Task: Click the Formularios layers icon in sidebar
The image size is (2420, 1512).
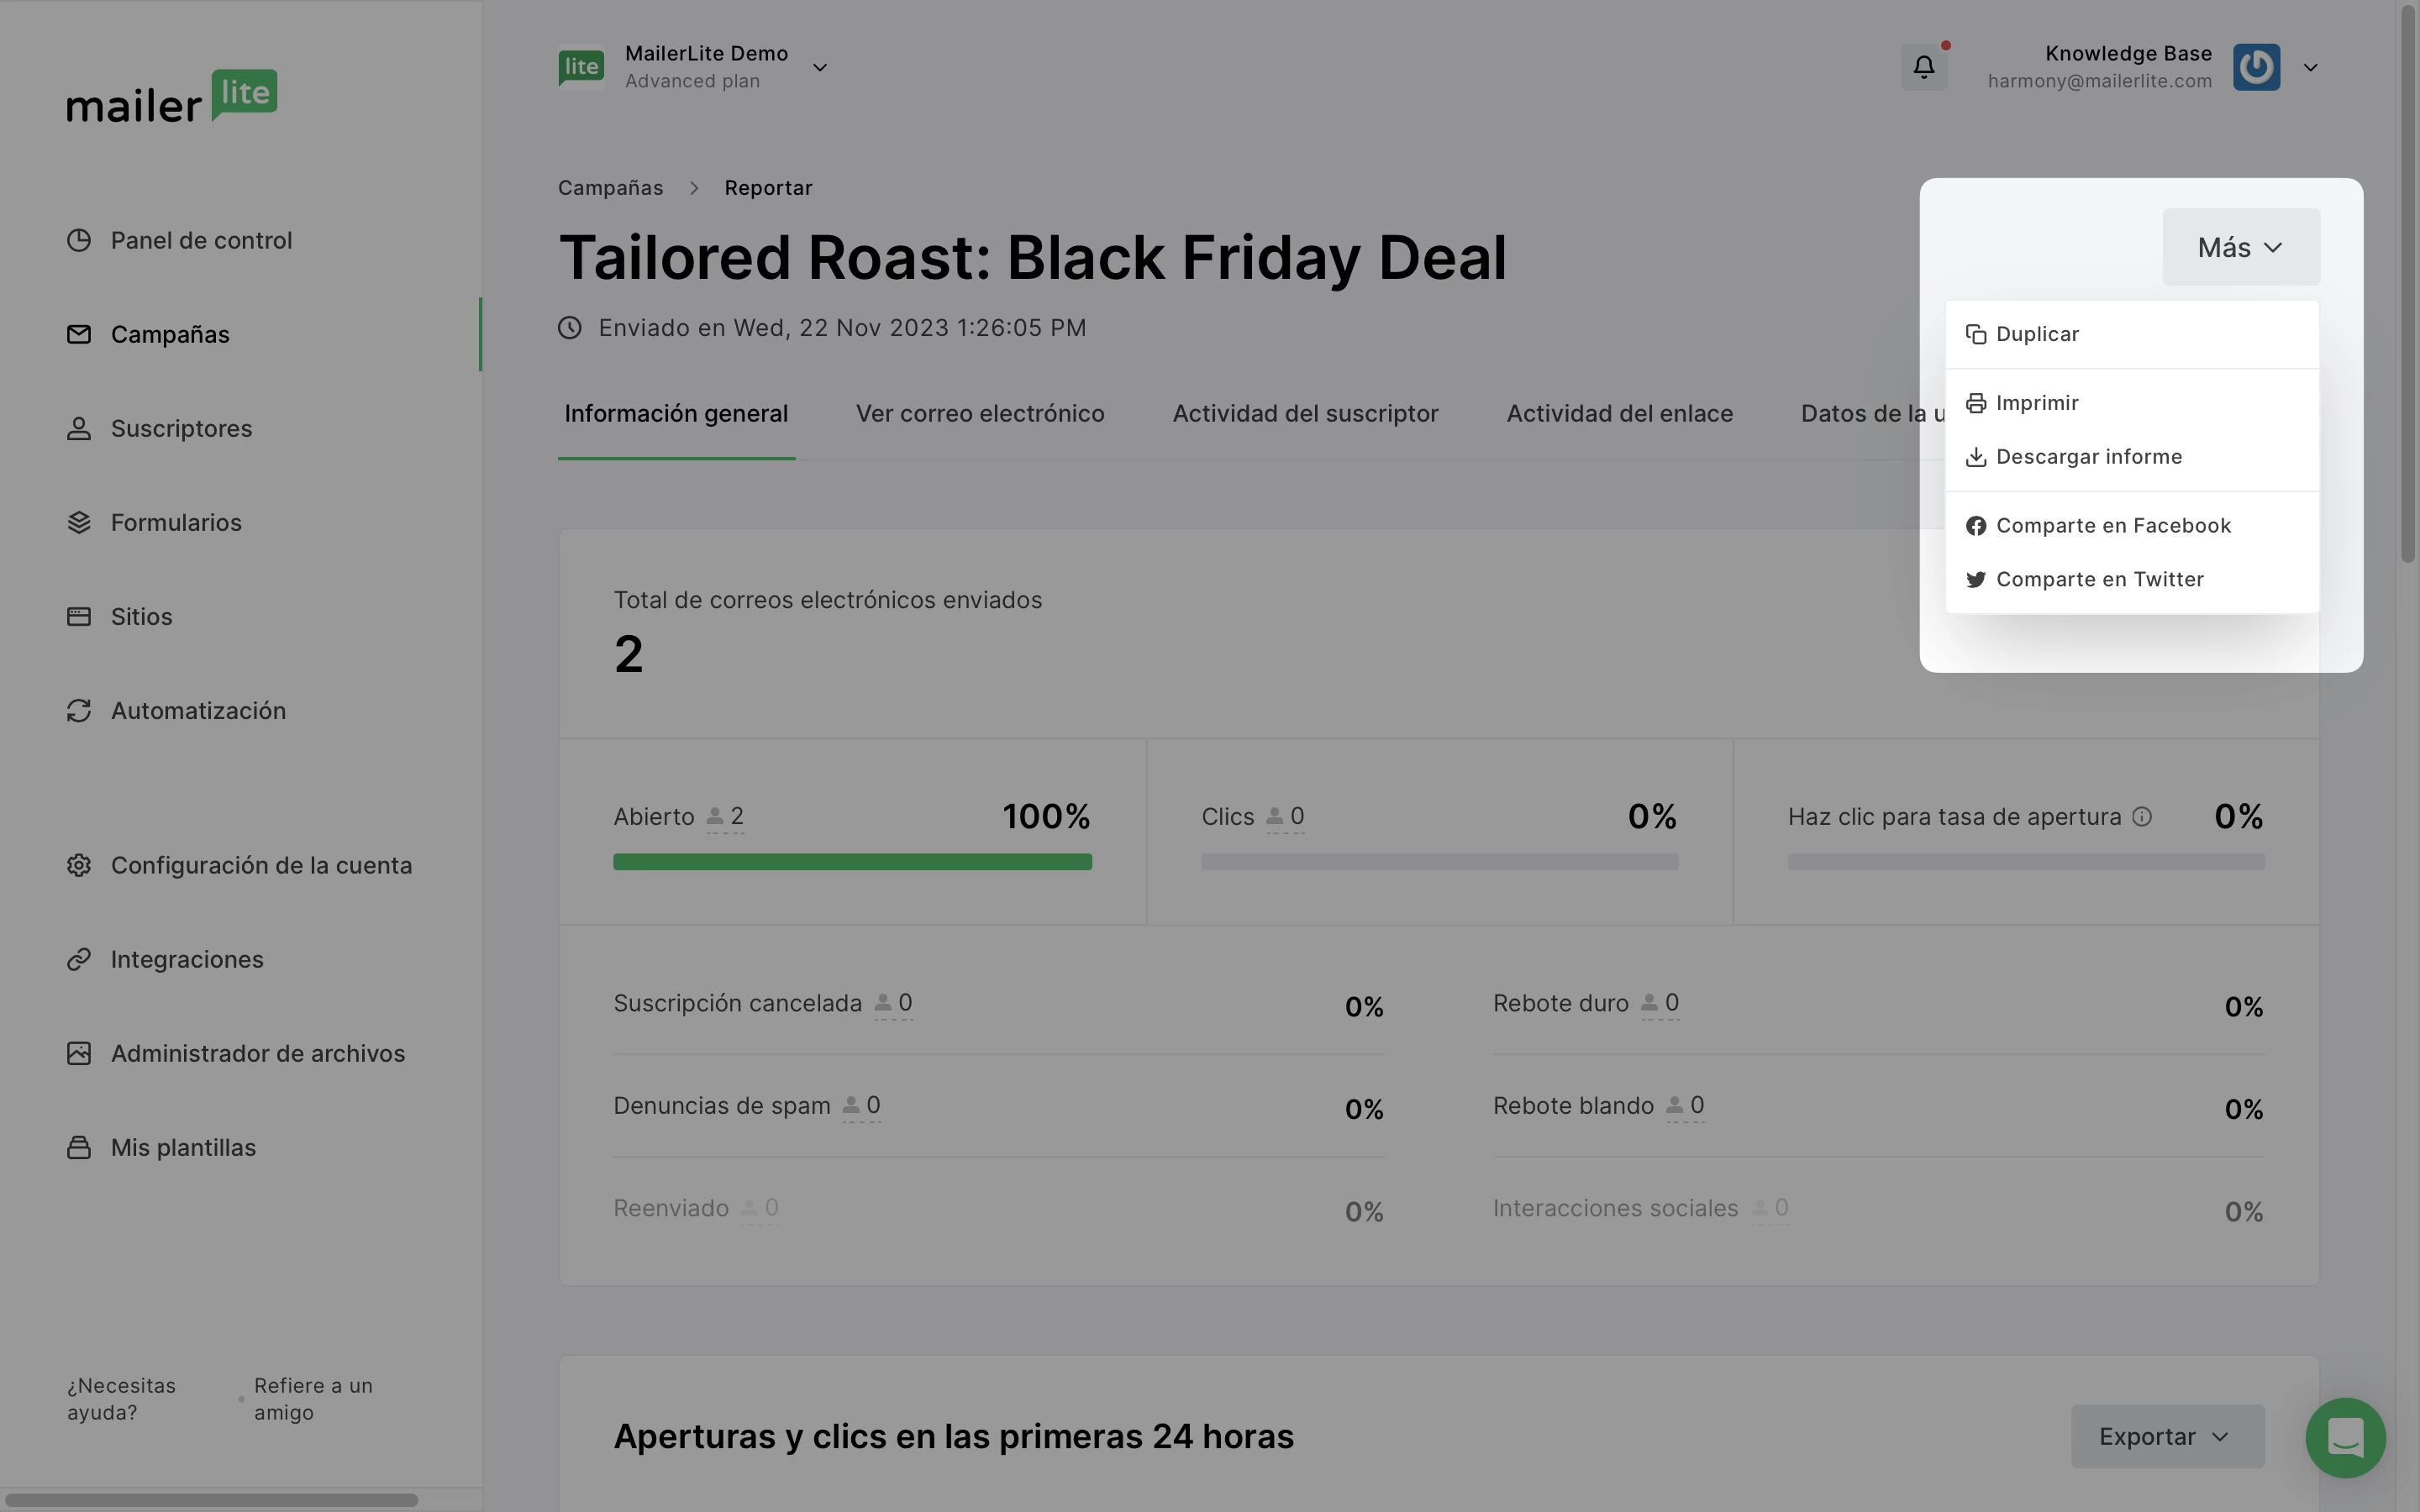Action: tap(79, 523)
